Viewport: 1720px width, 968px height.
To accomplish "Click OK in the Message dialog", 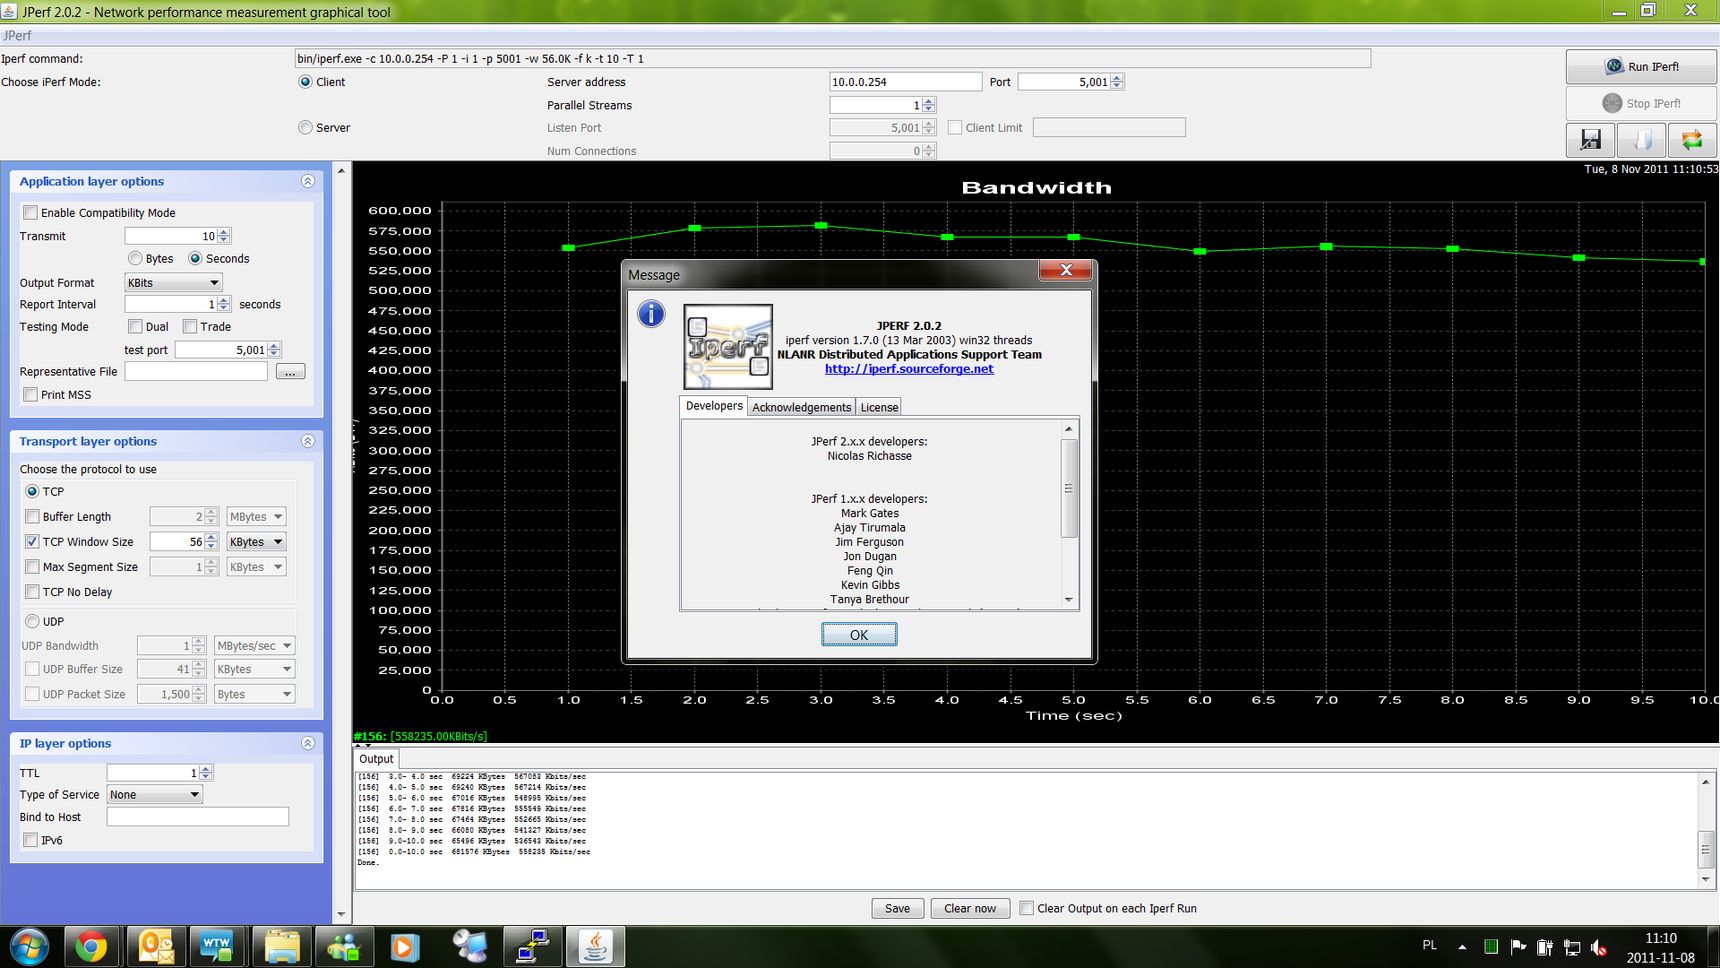I will point(859,635).
